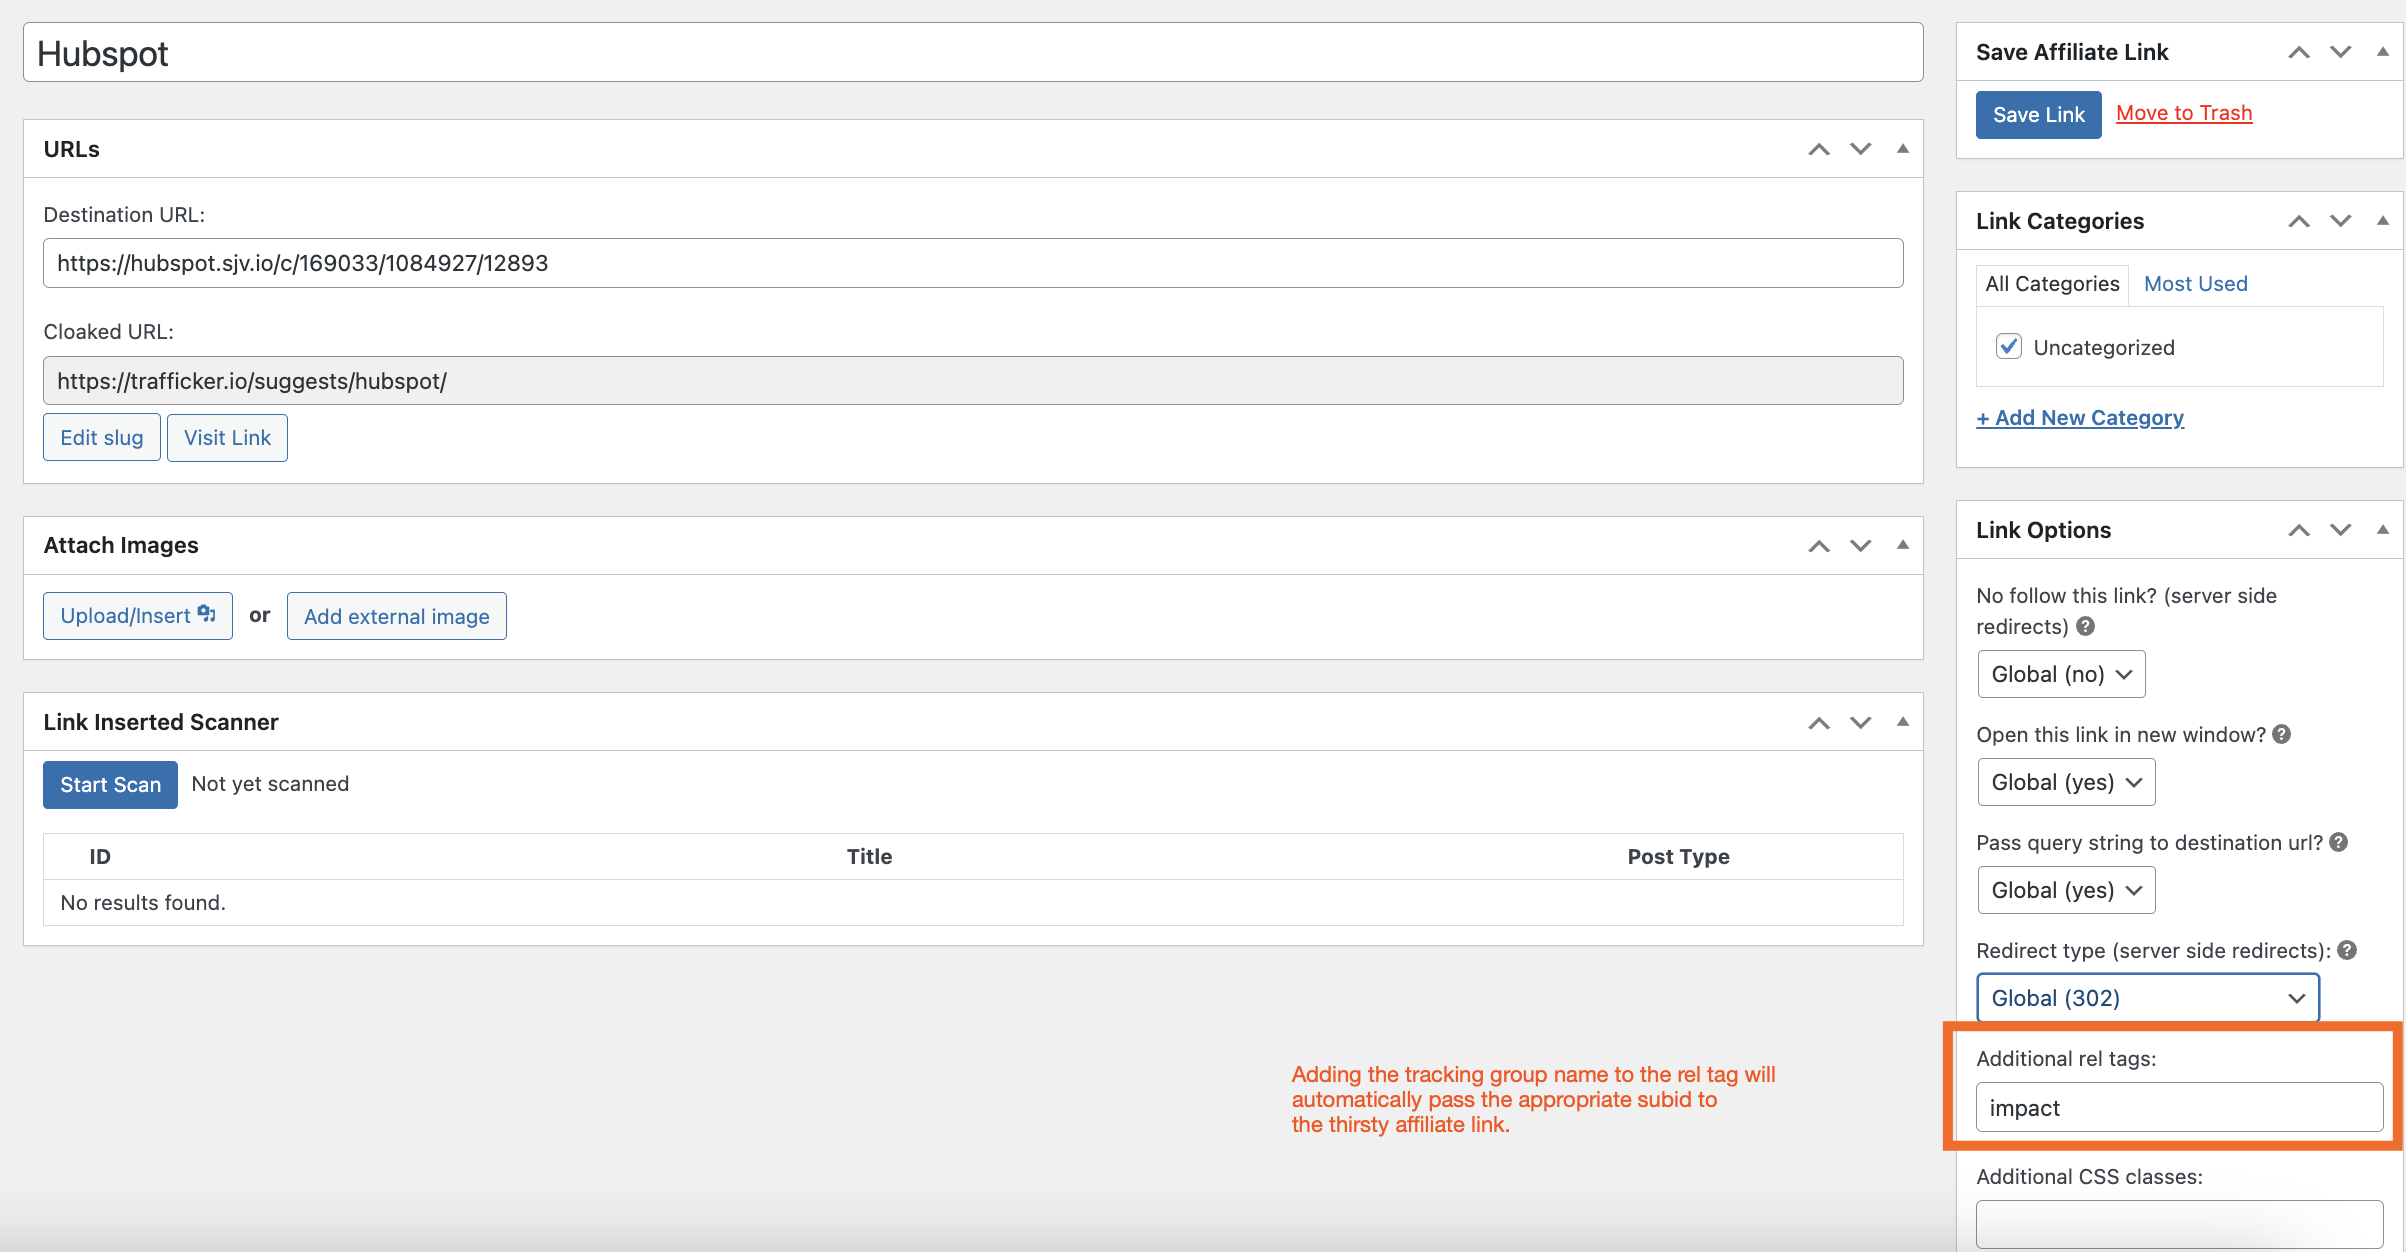The image size is (2406, 1252).
Task: Toggle the Uncategorized category checkbox
Action: tap(2008, 347)
